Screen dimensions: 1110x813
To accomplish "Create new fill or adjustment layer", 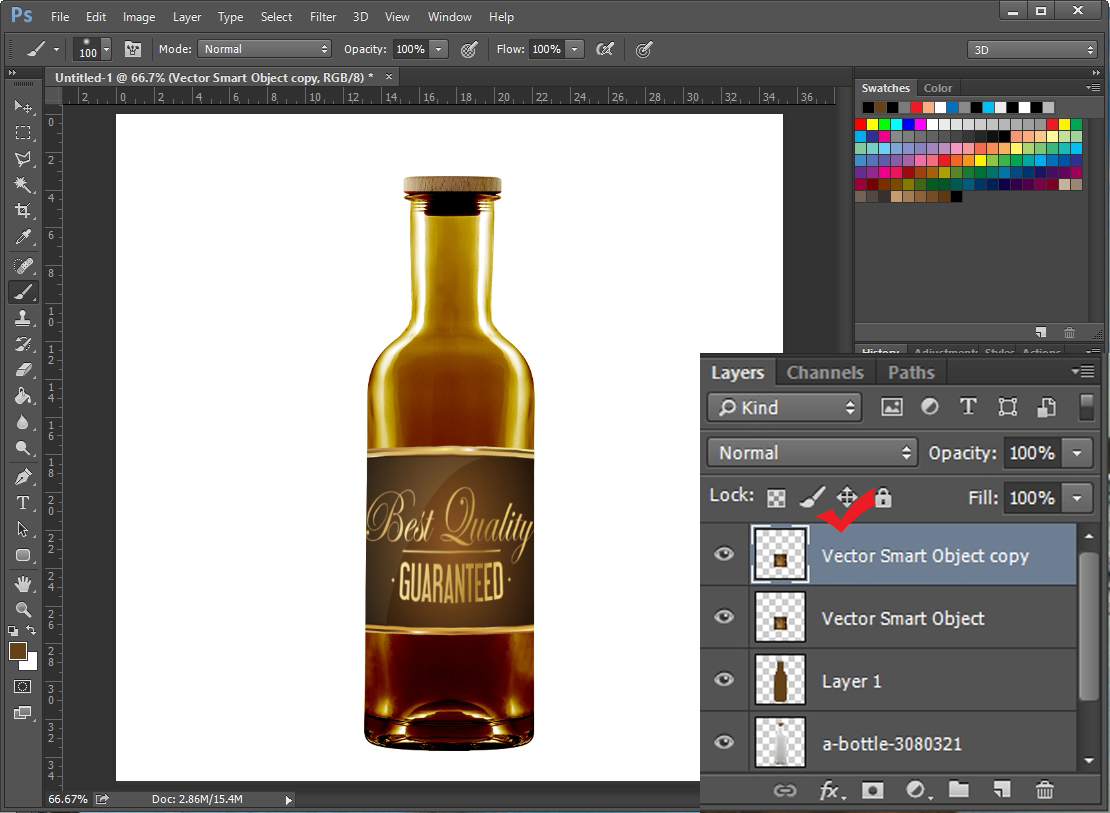I will click(916, 790).
